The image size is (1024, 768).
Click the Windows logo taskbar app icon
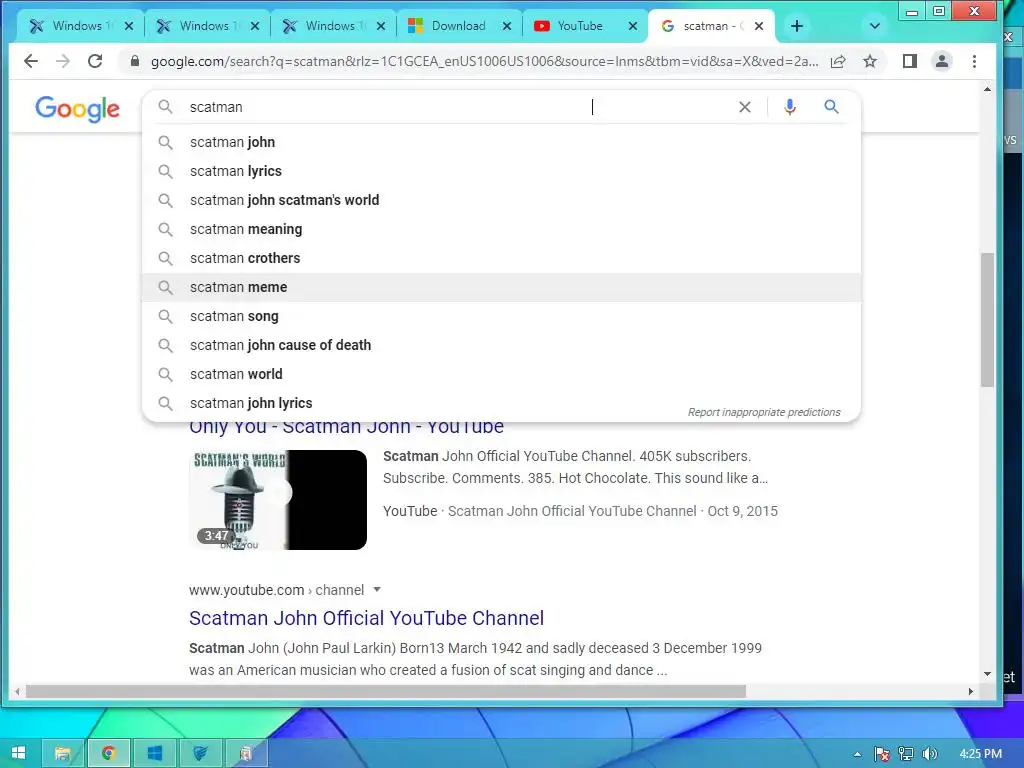(x=155, y=754)
